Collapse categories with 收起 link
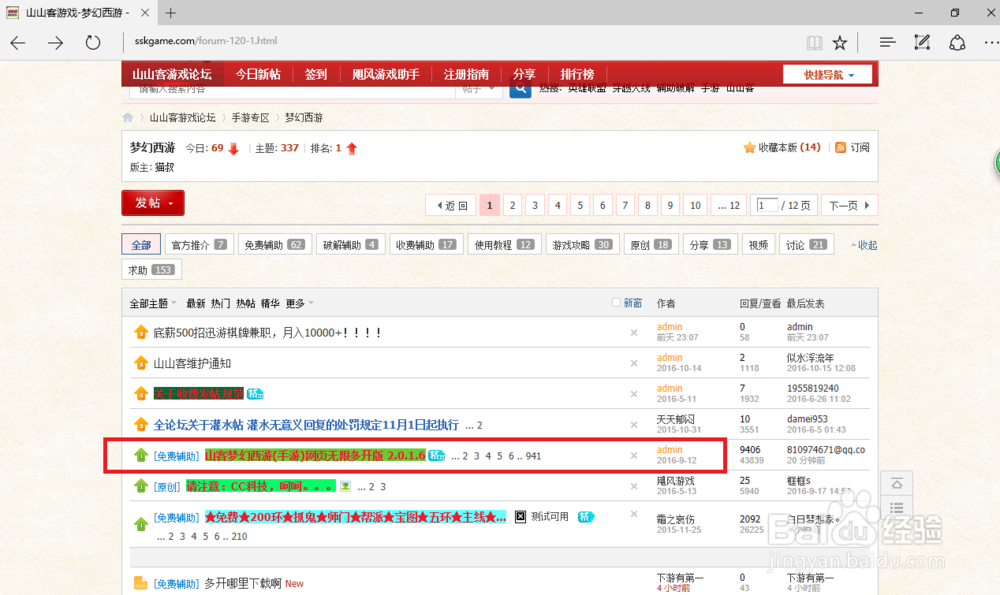The height and width of the screenshot is (595, 1000). 864,245
